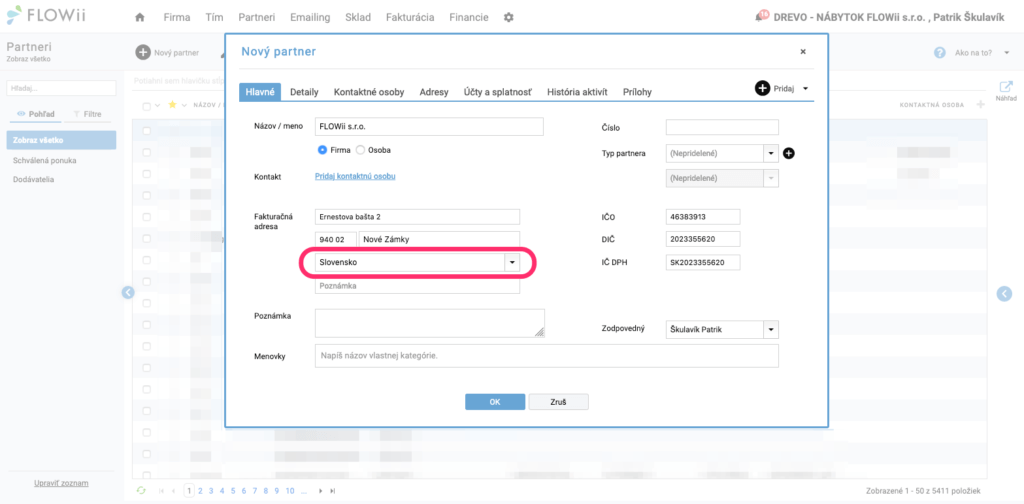This screenshot has height=504, width=1024.
Task: Click the street address field Ernestova bašta 2
Action: point(417,217)
